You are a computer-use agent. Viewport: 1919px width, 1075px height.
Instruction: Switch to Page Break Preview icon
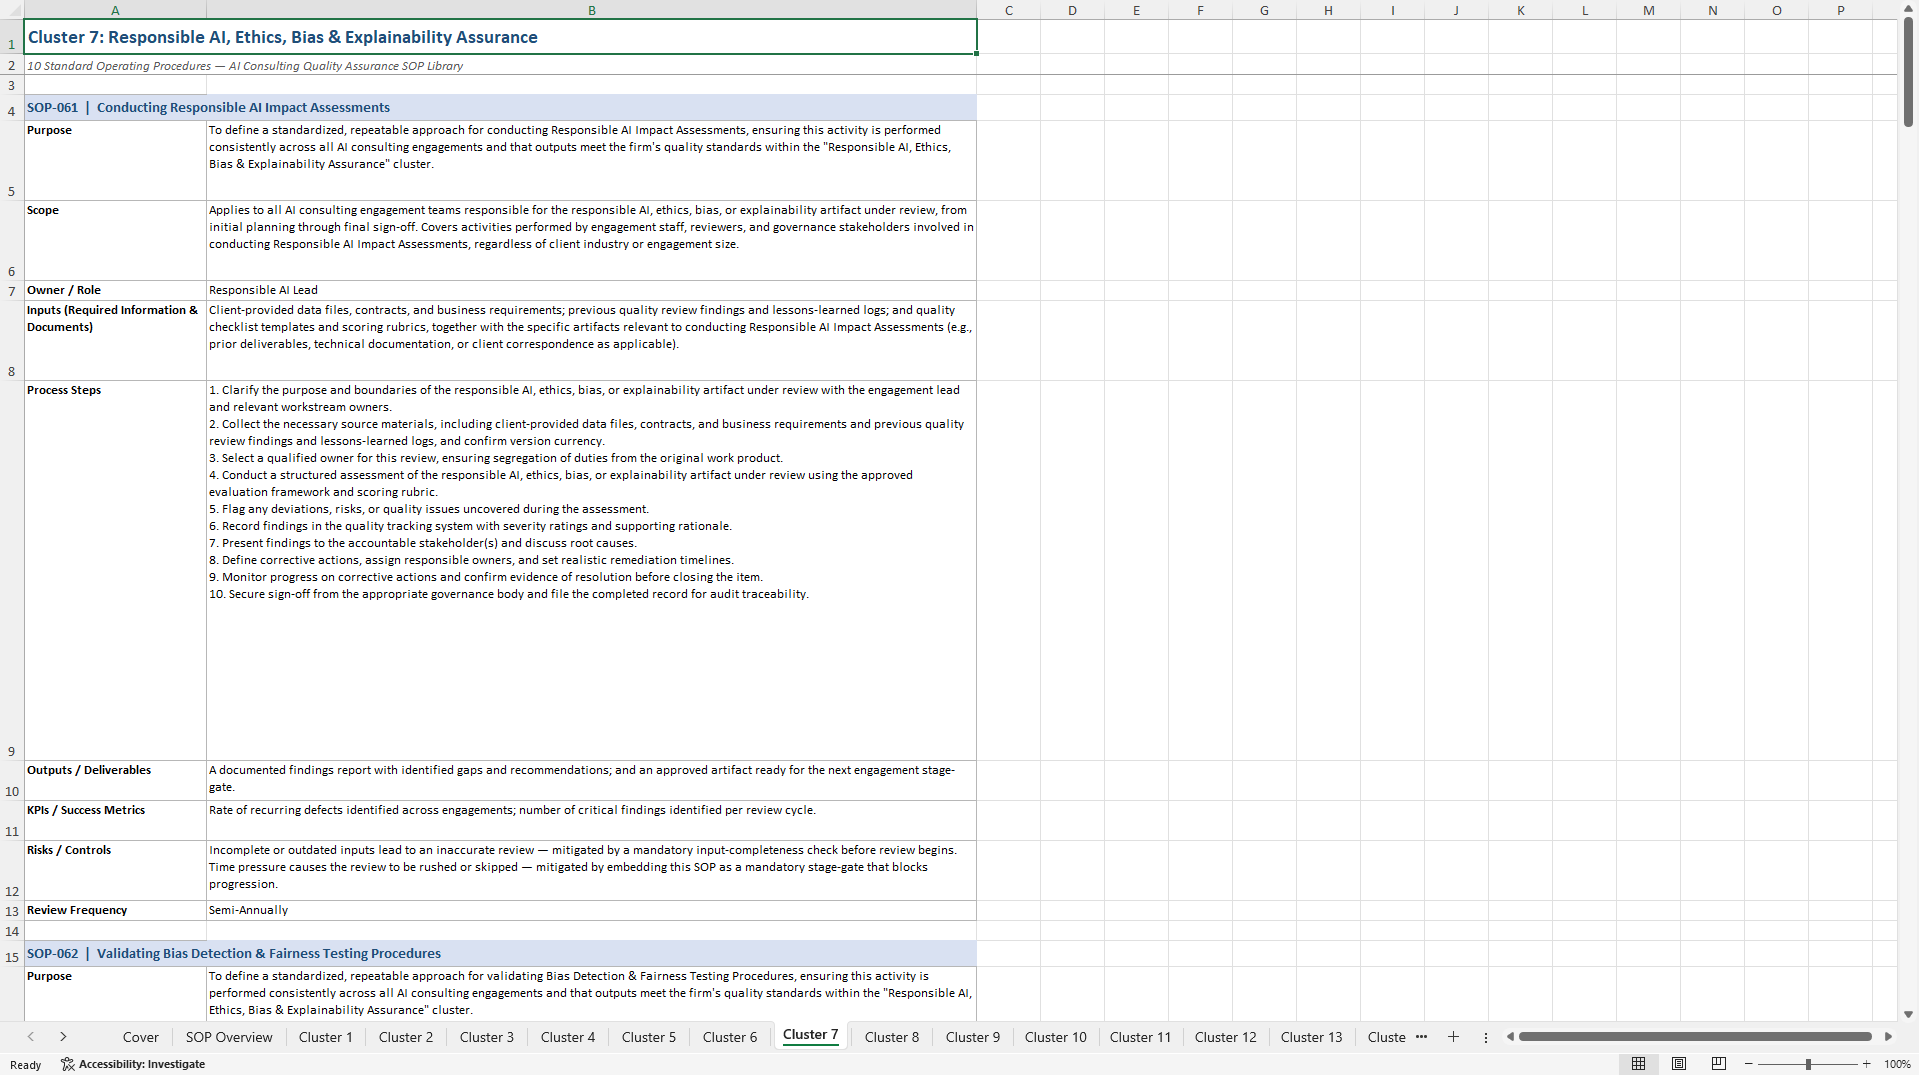pyautogui.click(x=1719, y=1064)
